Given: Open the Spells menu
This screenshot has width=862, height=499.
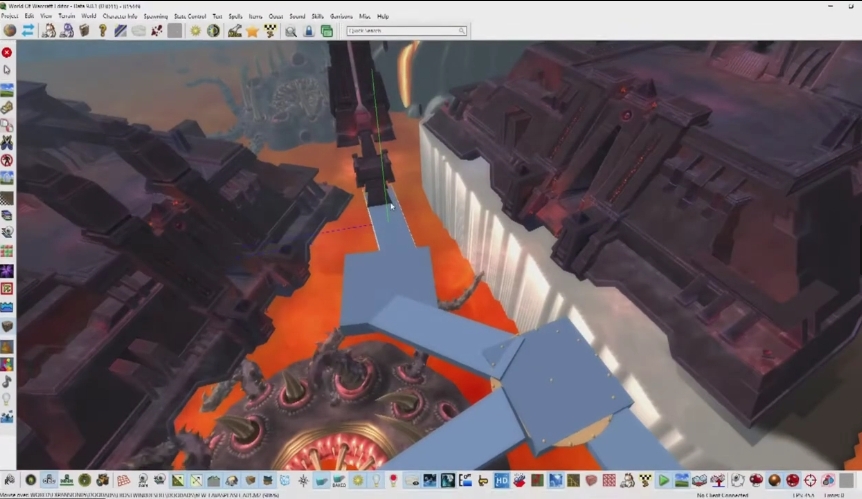Looking at the screenshot, I should click(235, 16).
